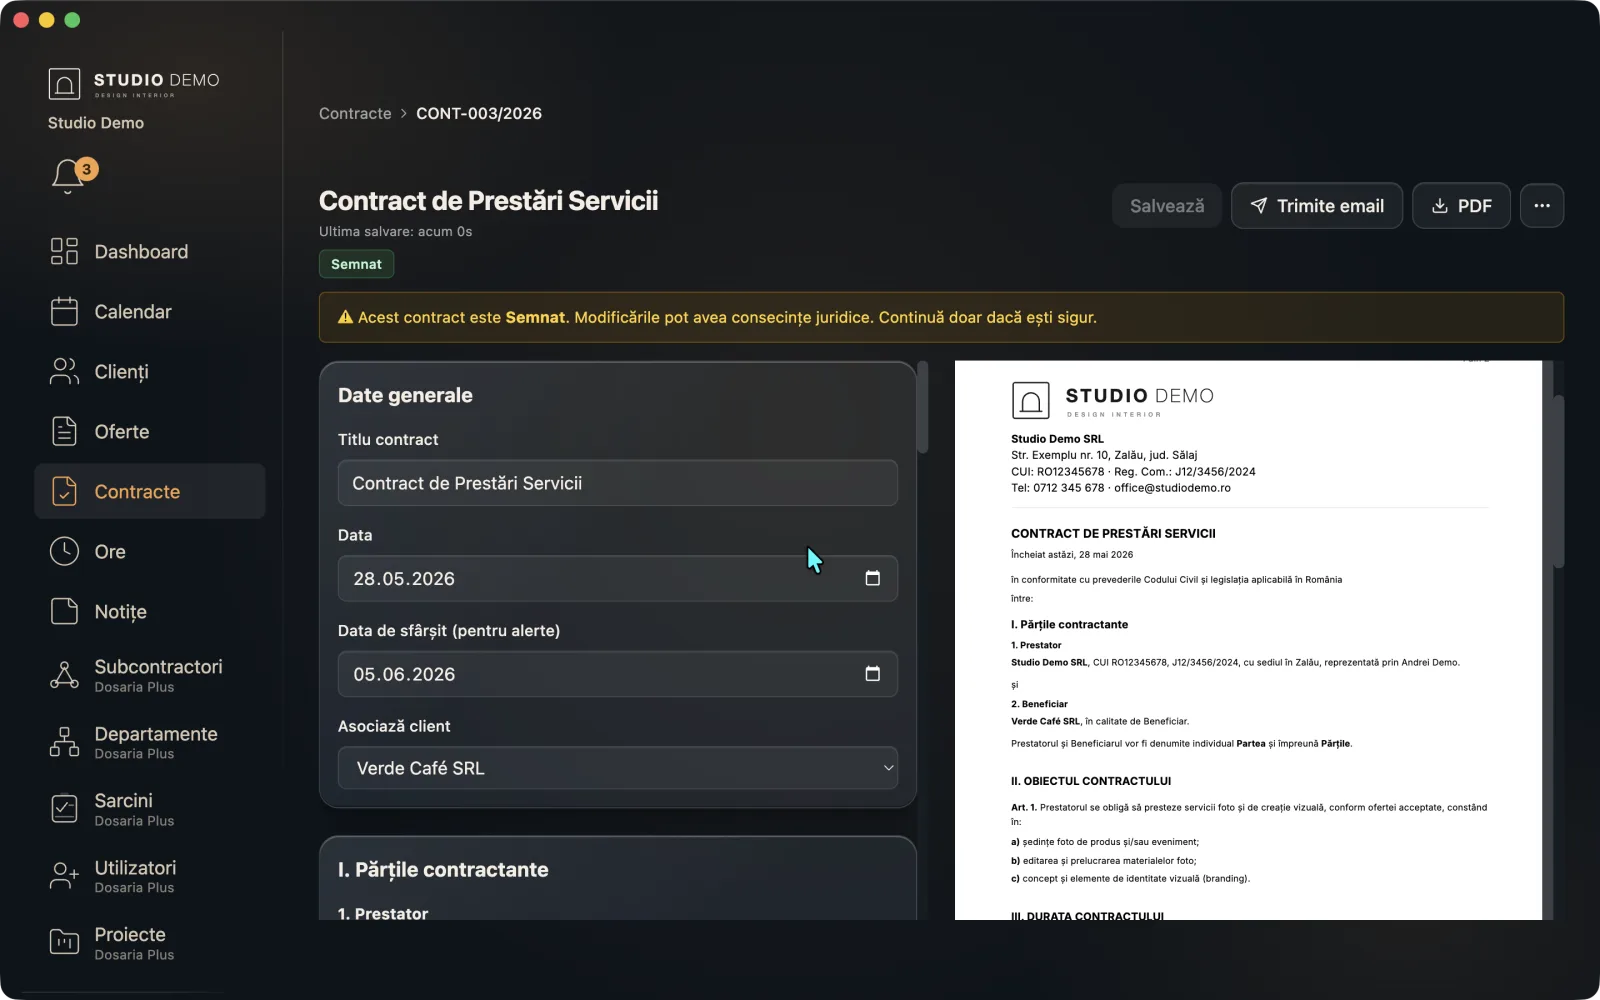Screen dimensions: 1600x1000
Task: Open the Departamente hierarchy icon
Action: point(64,742)
